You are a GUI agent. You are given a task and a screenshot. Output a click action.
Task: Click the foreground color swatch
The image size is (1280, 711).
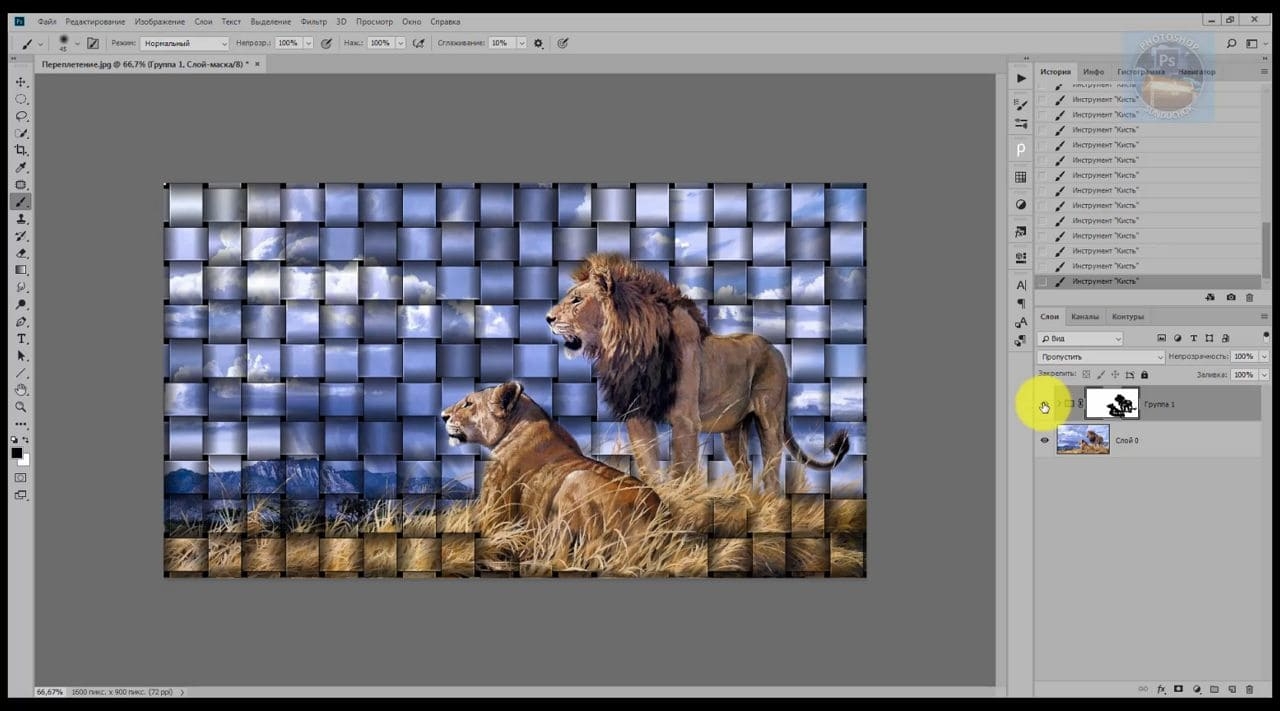17,453
